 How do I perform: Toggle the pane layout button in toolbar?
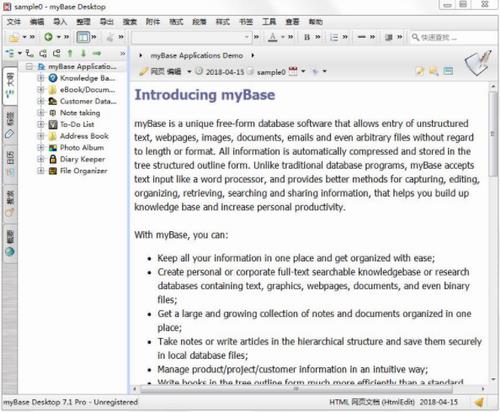[83, 37]
